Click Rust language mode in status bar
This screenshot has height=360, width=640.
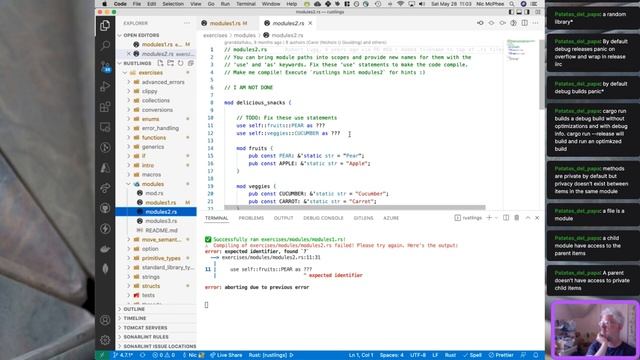pyautogui.click(x=450, y=355)
